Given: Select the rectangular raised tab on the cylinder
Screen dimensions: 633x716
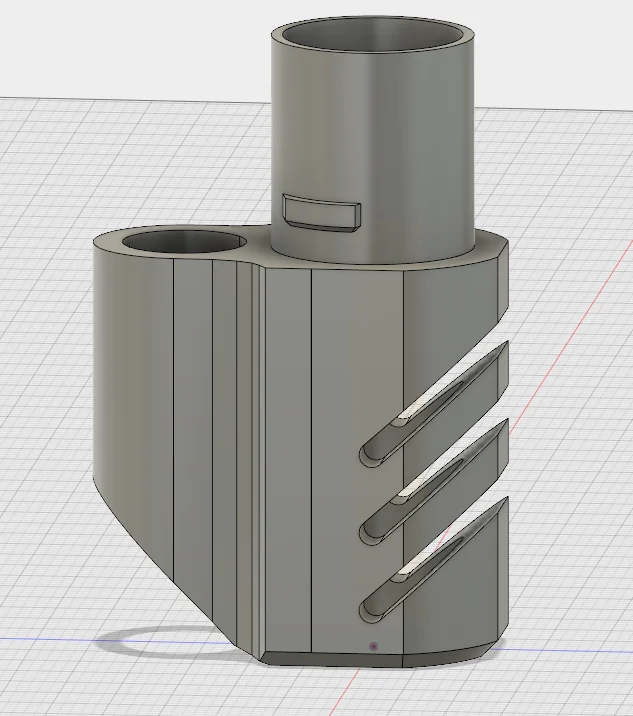Looking at the screenshot, I should tap(322, 213).
